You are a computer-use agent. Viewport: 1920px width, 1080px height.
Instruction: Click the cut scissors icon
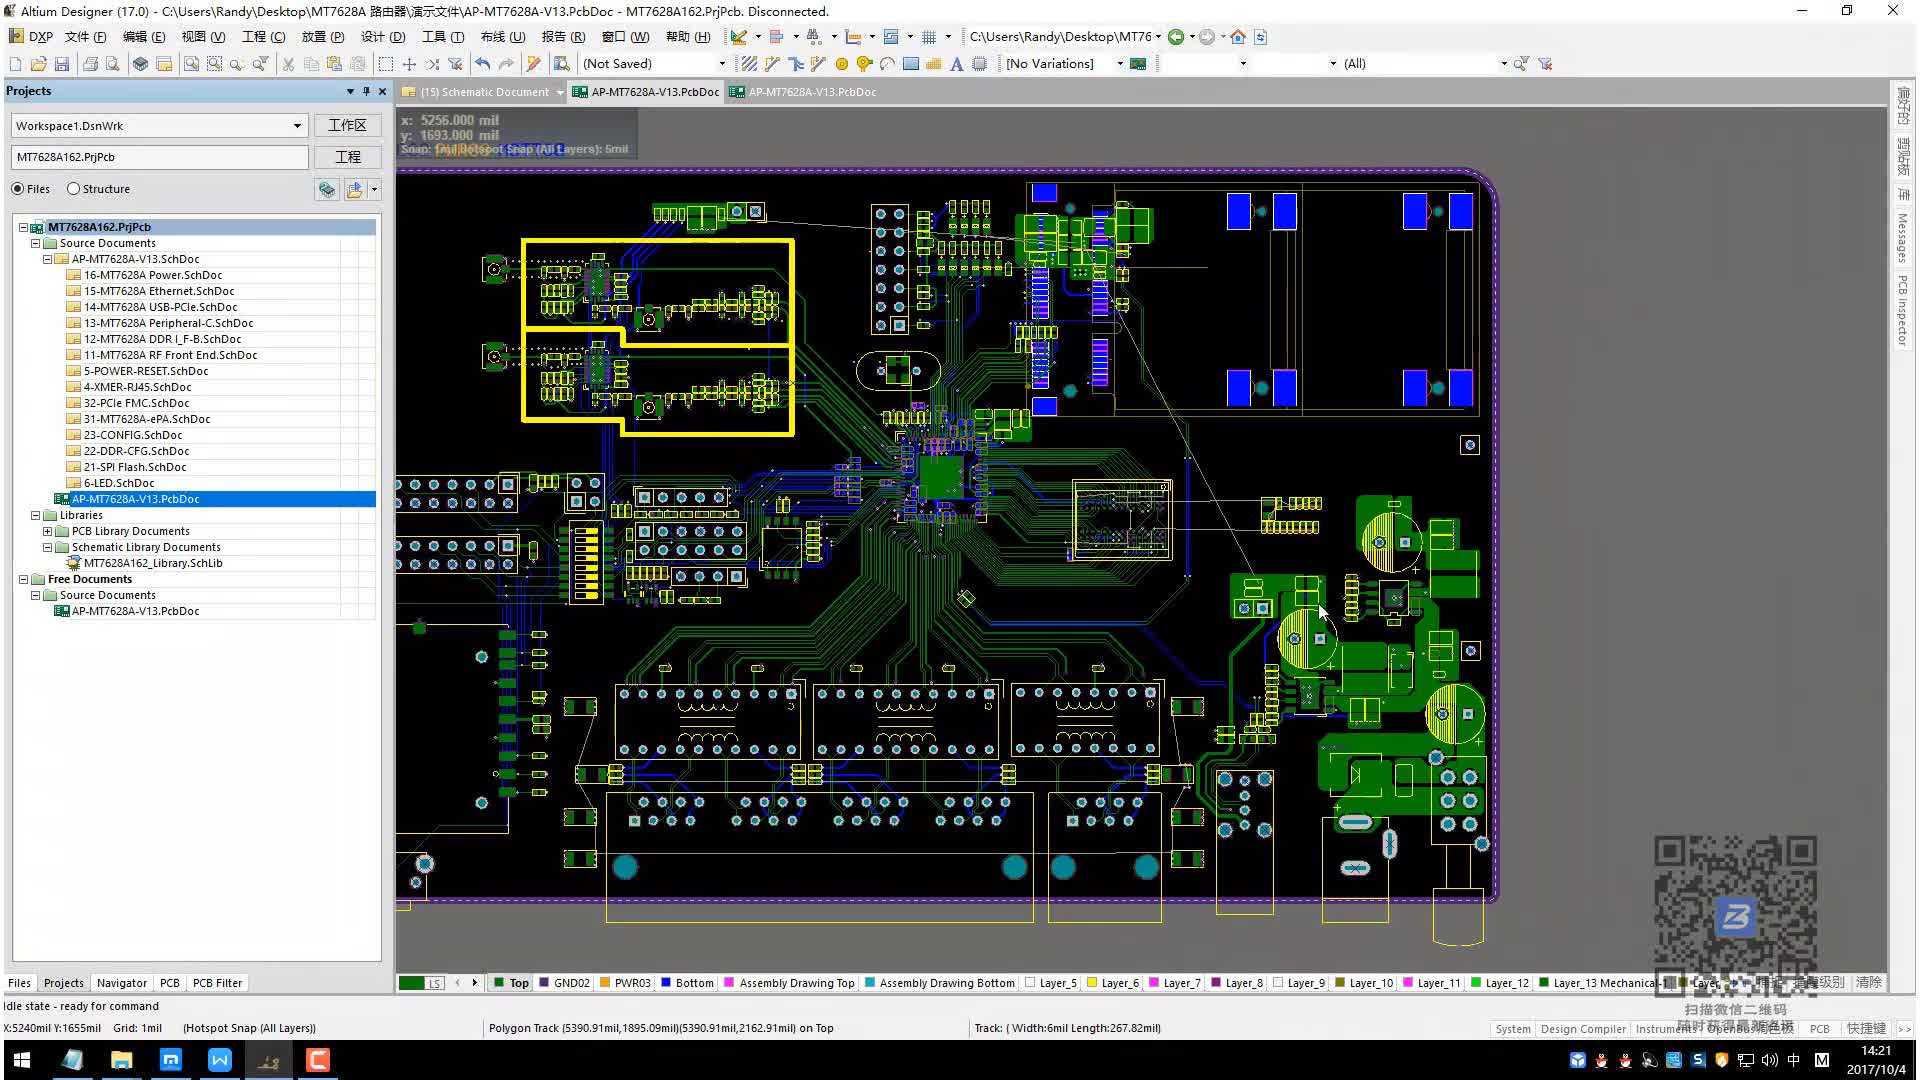click(x=288, y=64)
